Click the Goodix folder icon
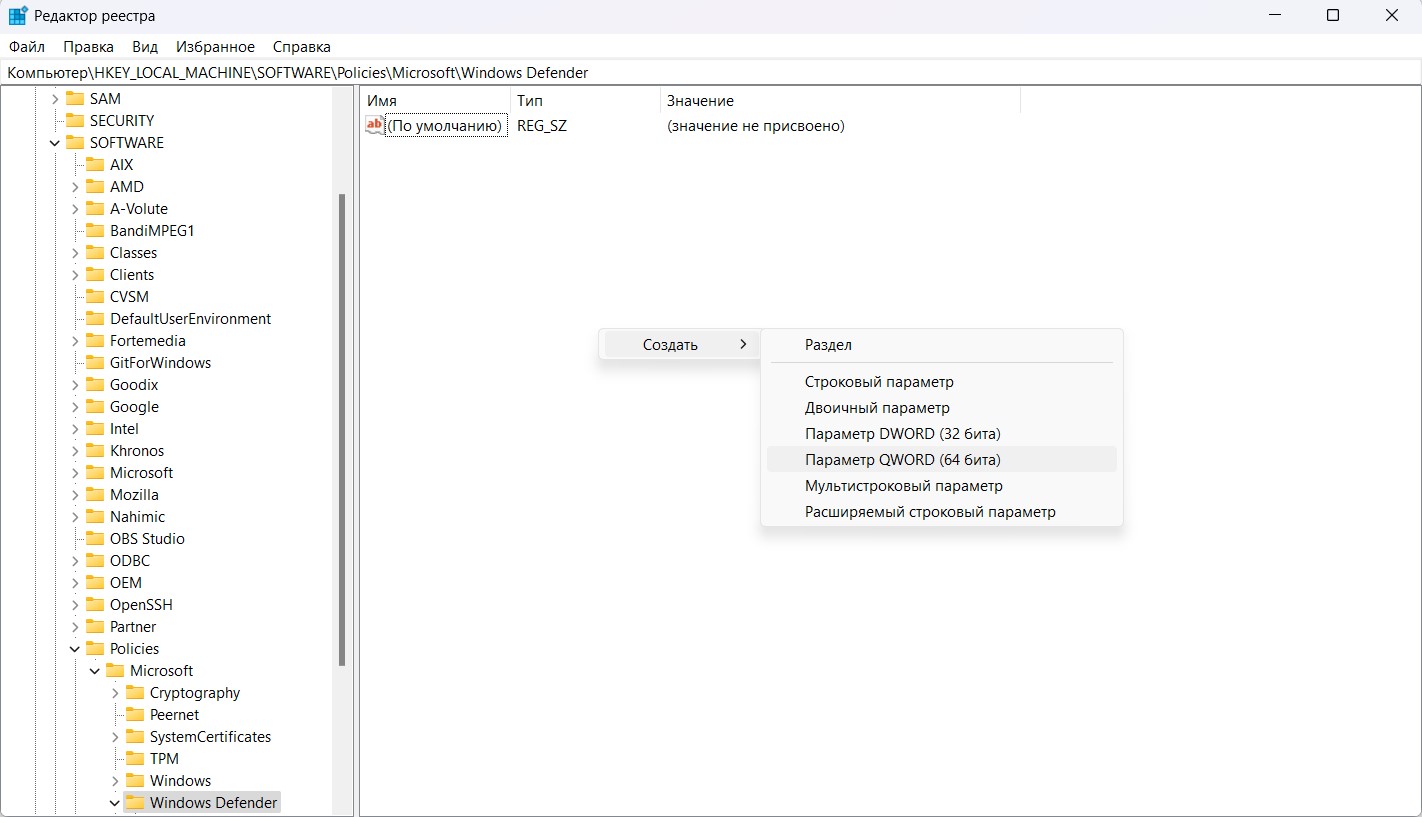Viewport: 1422px width, 817px height. pos(95,384)
